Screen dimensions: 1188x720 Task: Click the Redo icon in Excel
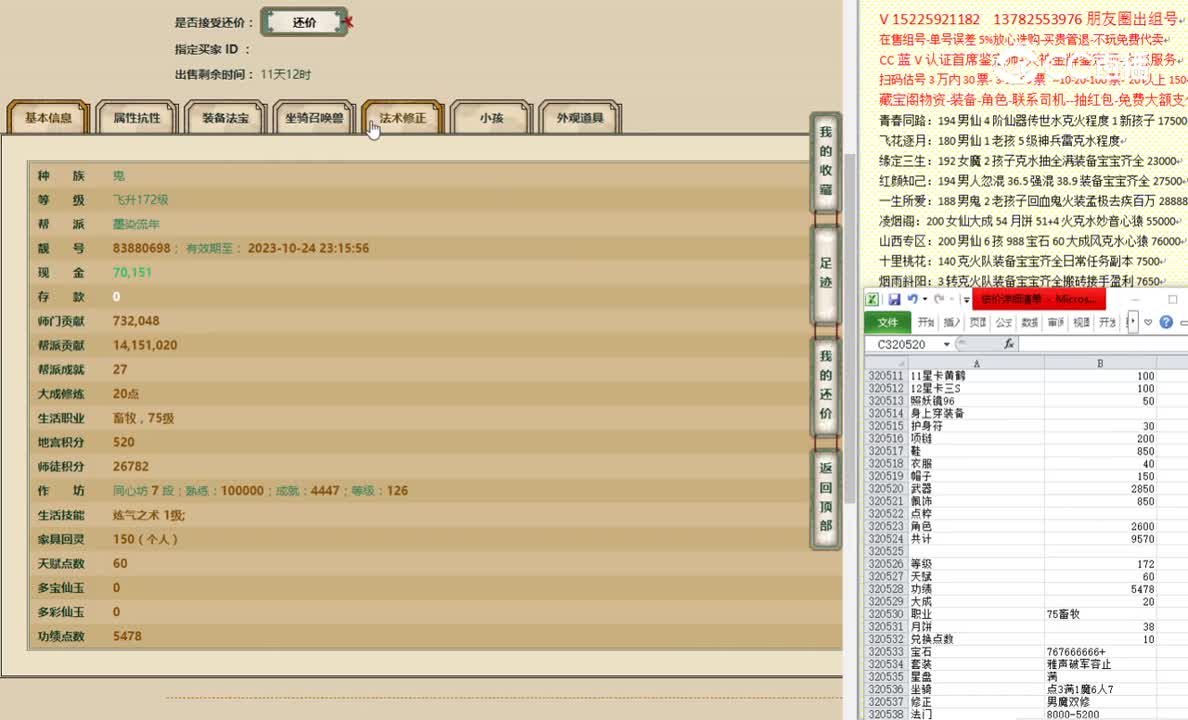[x=938, y=298]
